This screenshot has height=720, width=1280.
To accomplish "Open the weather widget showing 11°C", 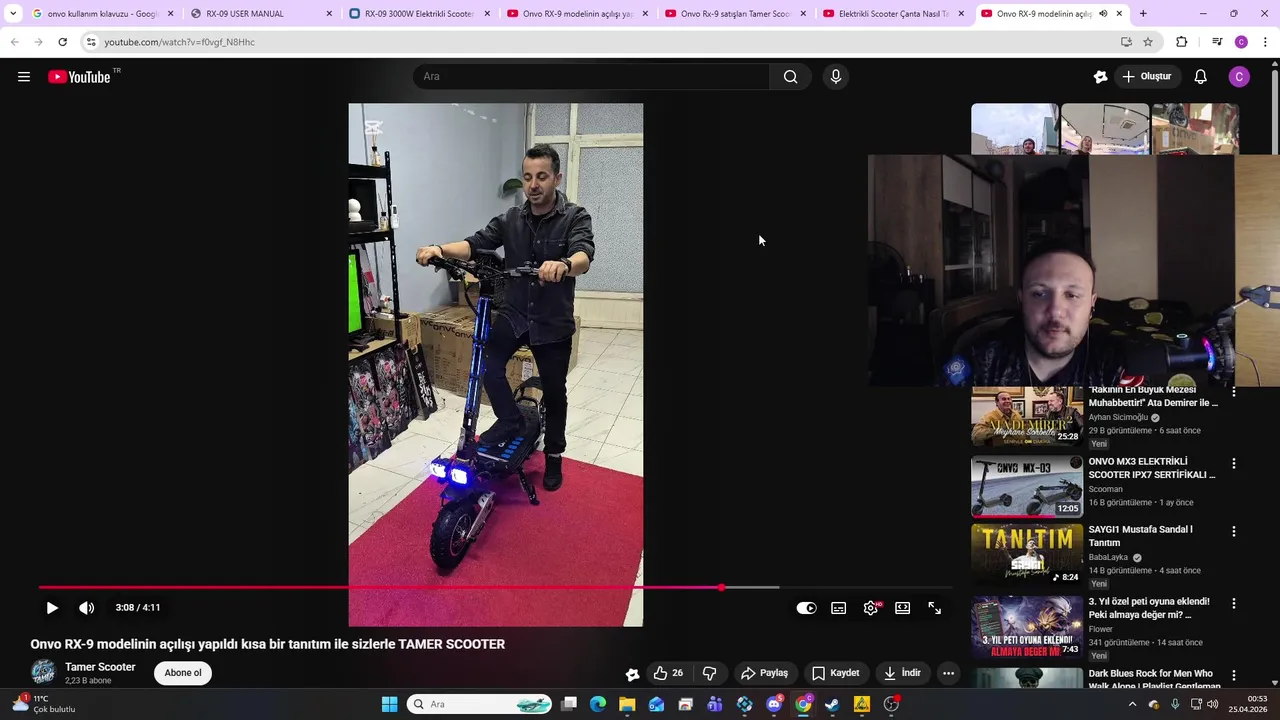I will tap(45, 704).
